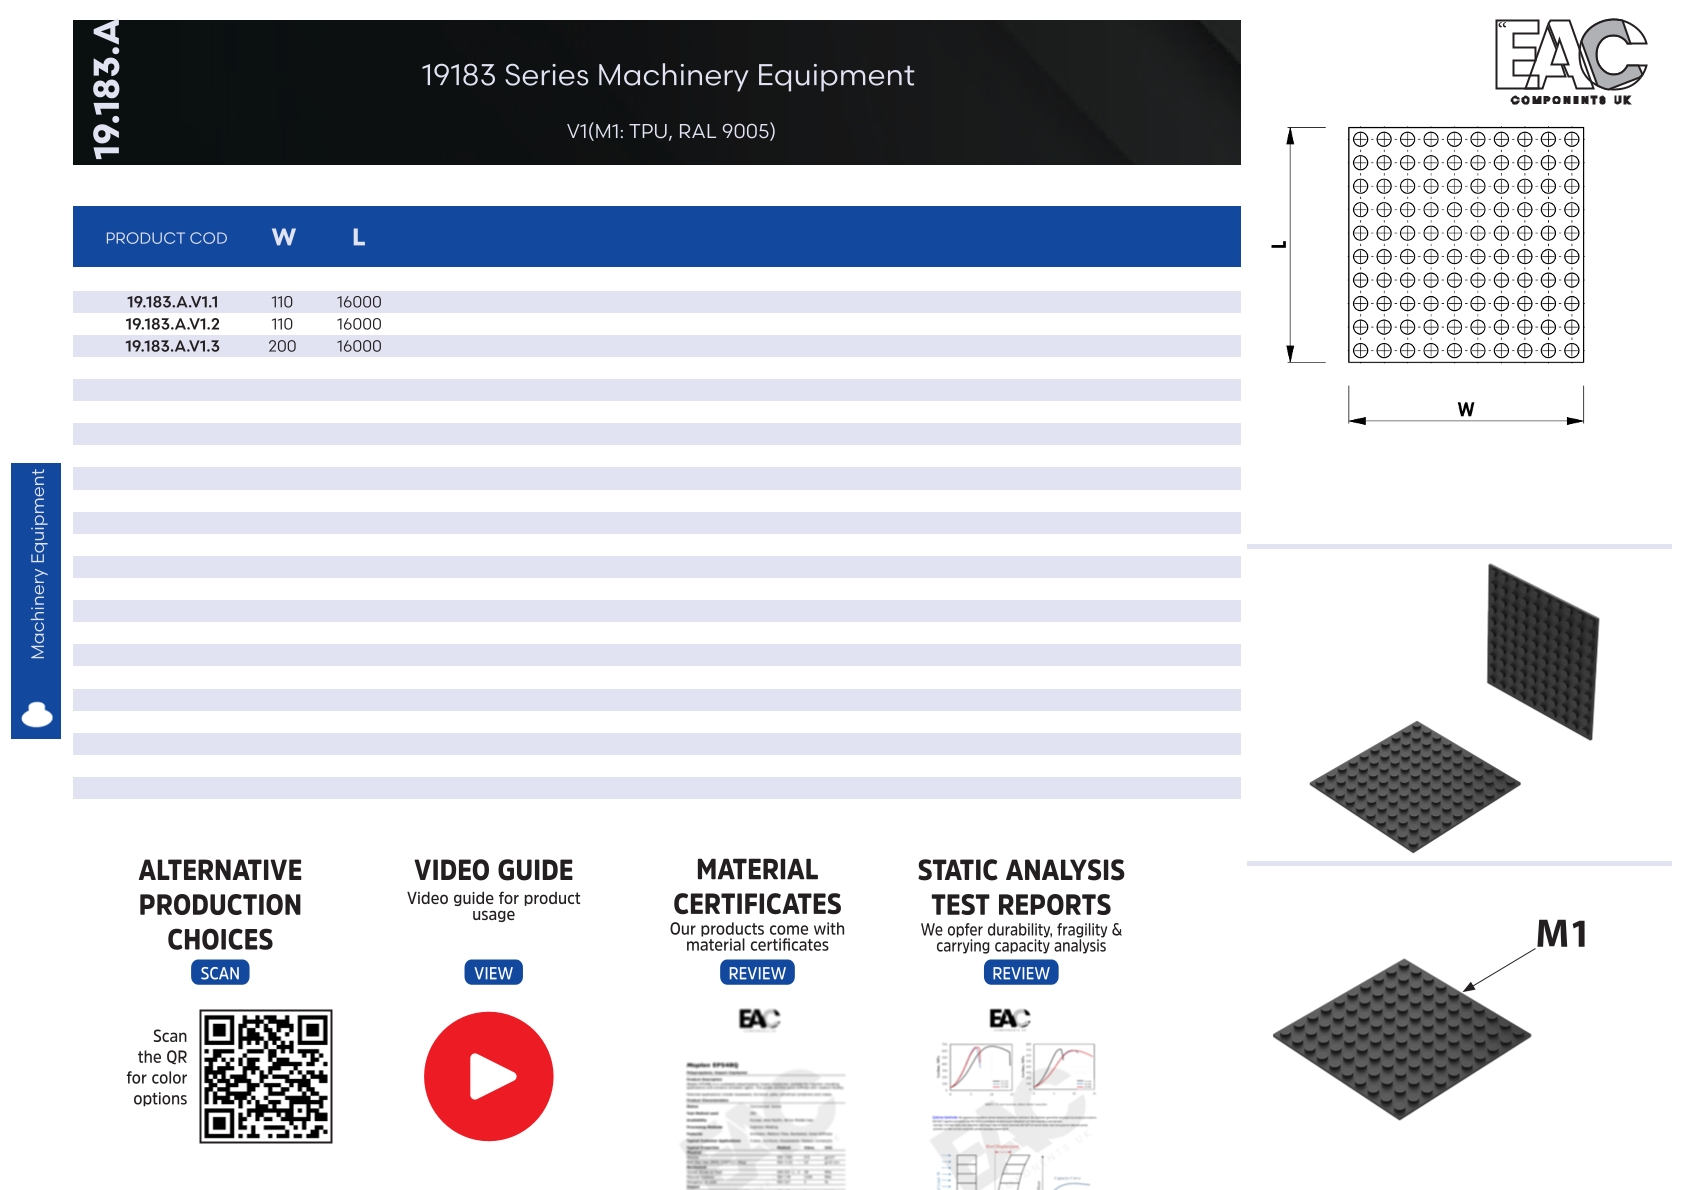Click the 3D mat render labeled M1

pos(1402,1039)
